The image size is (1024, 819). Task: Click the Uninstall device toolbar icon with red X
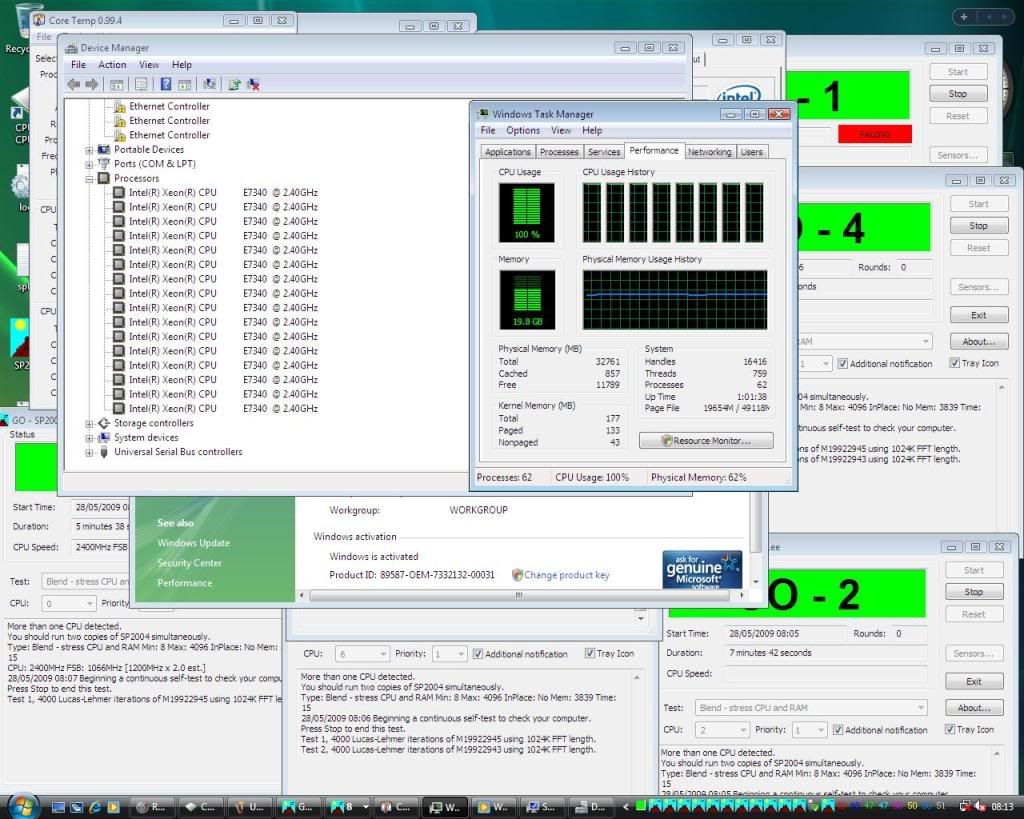pyautogui.click(x=253, y=84)
